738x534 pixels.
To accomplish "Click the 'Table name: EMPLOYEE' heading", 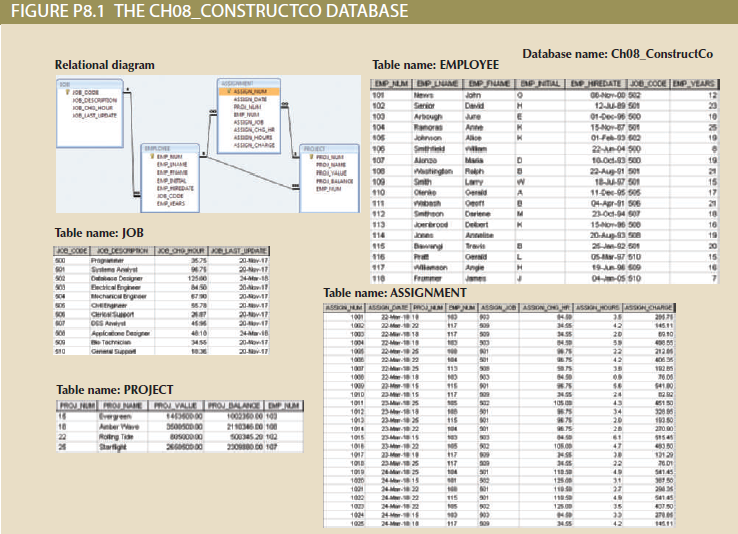I will pos(435,65).
